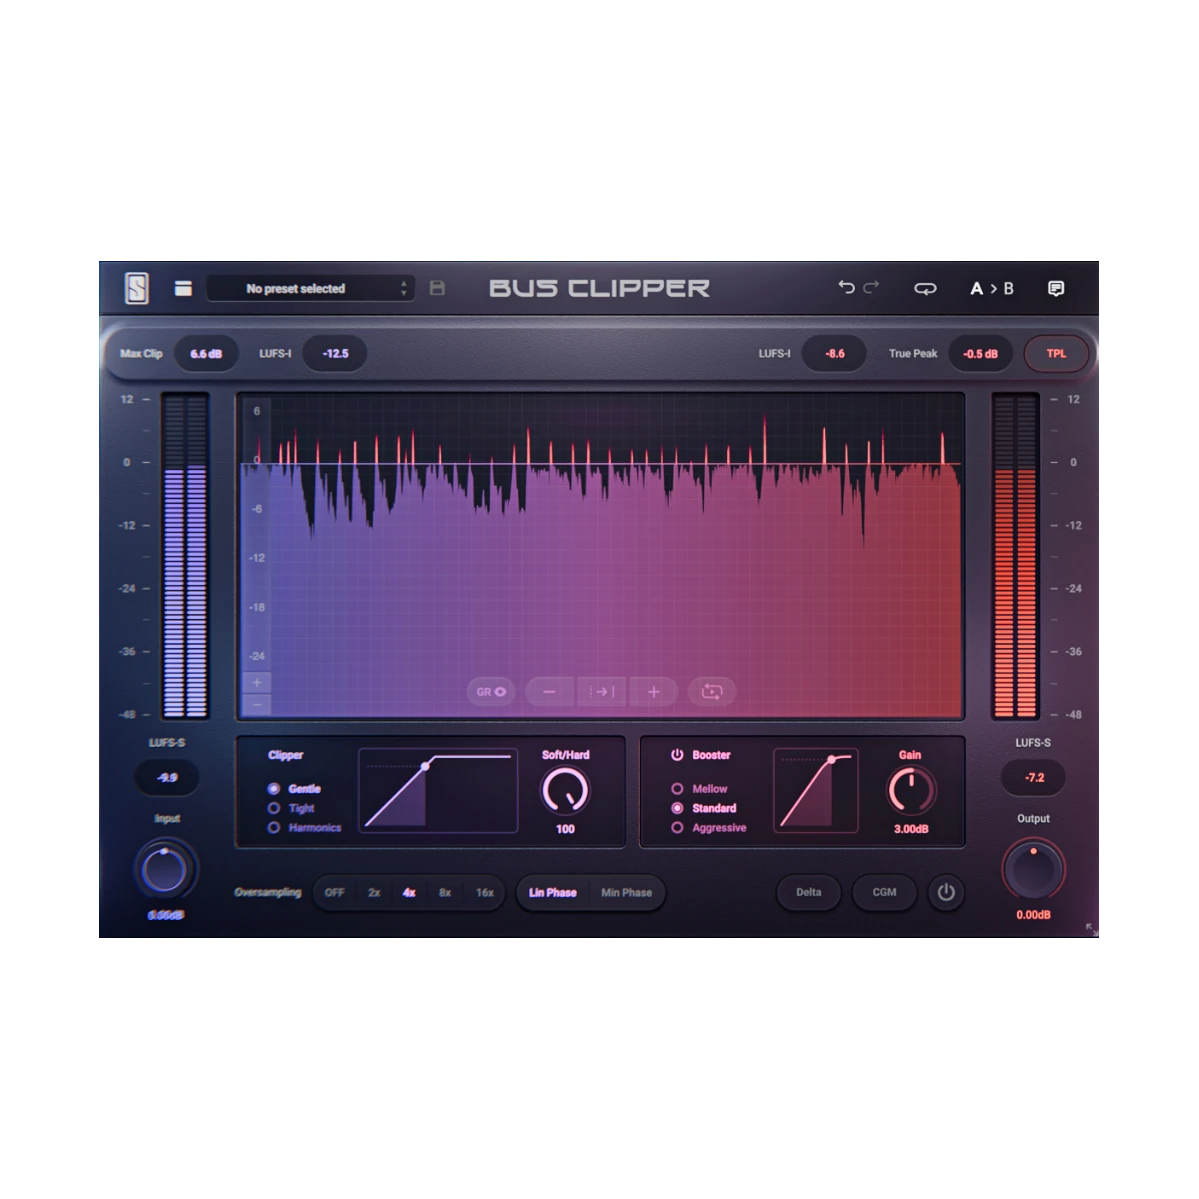Toggle the GR visibility eye button
Viewport: 1199px width, 1199px height.
(490, 691)
